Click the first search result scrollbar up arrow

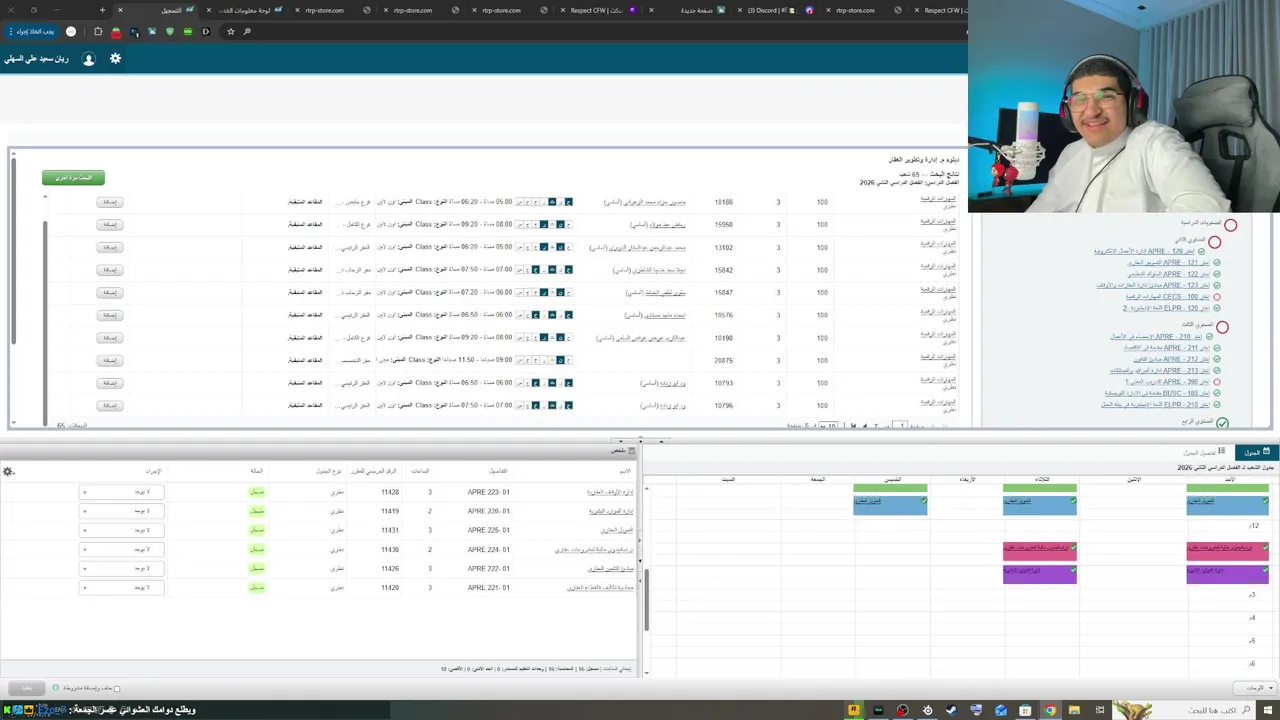point(44,197)
